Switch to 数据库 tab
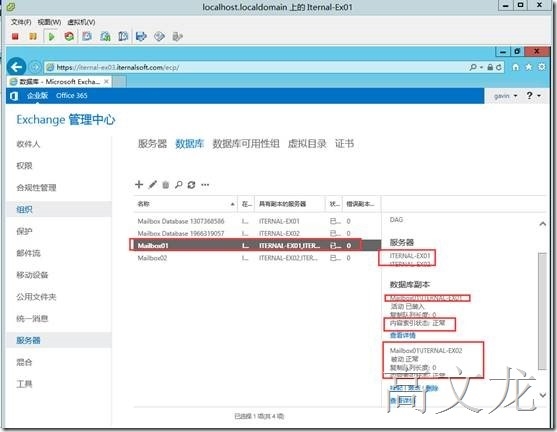The image size is (557, 432). point(189,144)
